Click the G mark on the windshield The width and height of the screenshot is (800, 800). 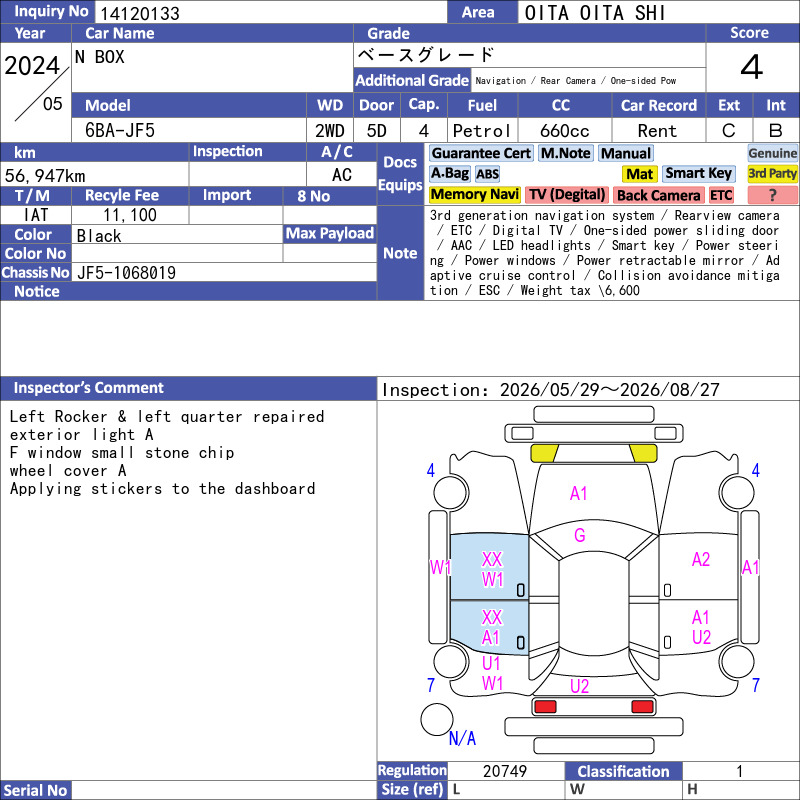(x=580, y=535)
